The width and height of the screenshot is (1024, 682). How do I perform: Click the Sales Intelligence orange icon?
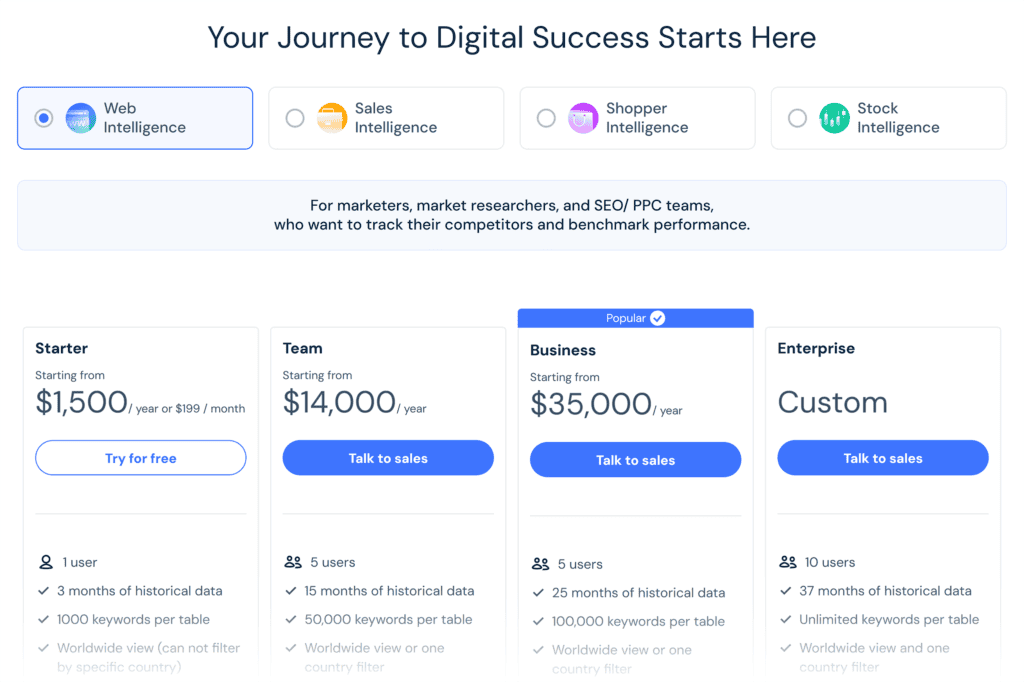[332, 118]
